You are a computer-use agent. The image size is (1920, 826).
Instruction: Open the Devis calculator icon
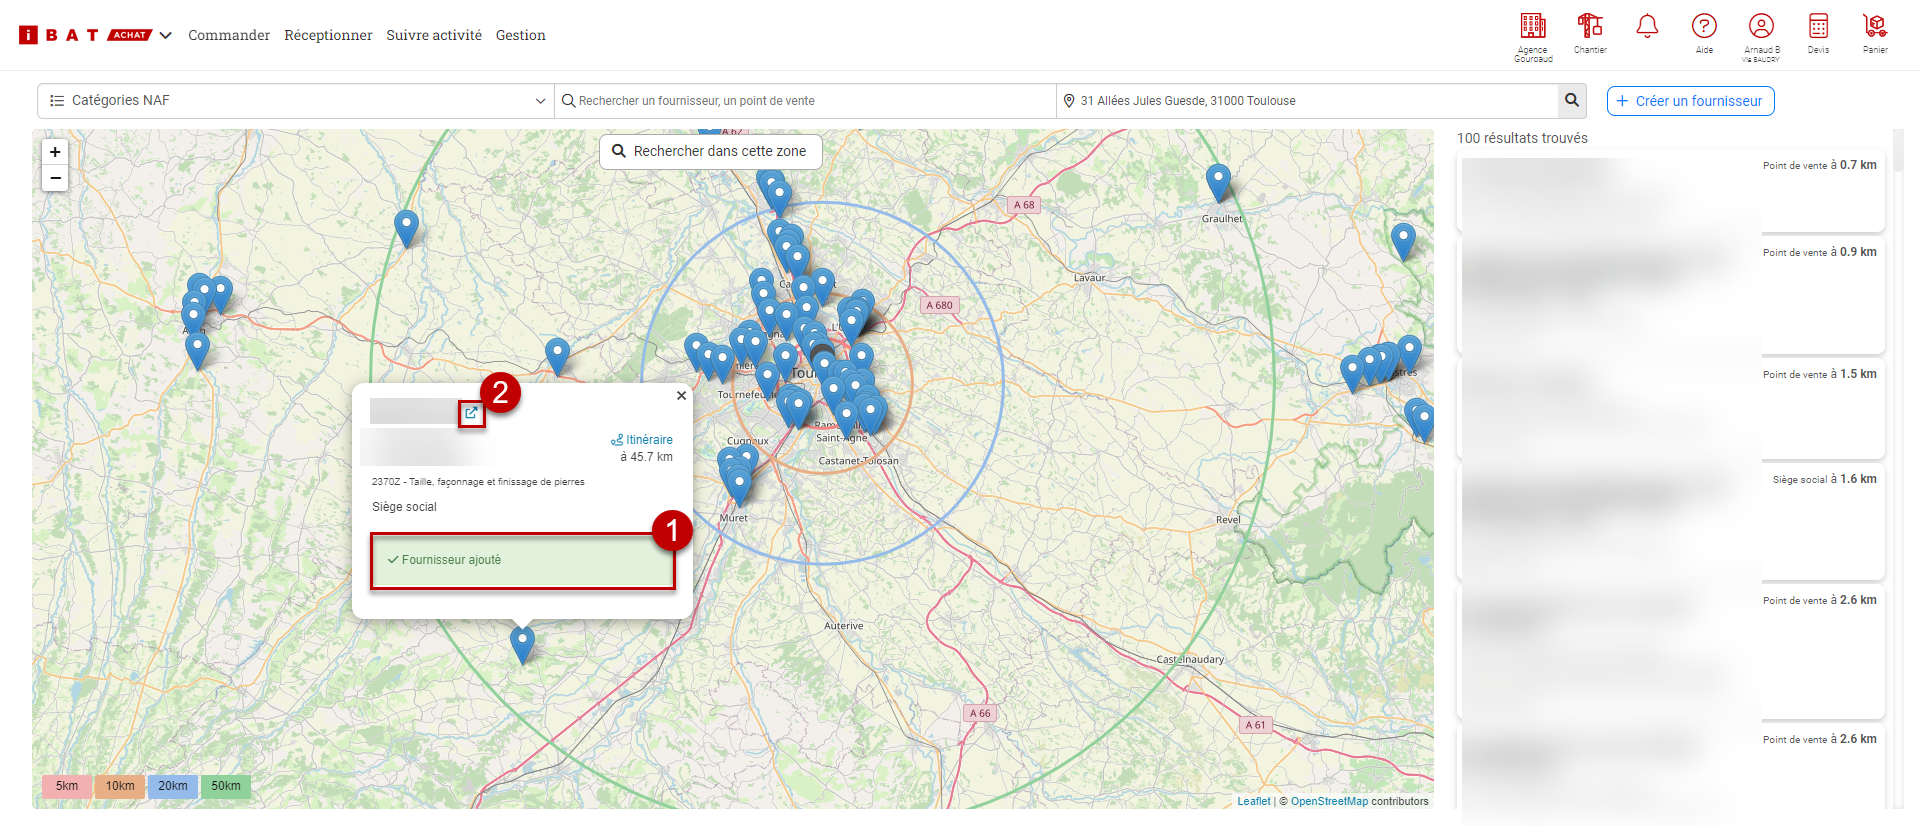(x=1818, y=27)
